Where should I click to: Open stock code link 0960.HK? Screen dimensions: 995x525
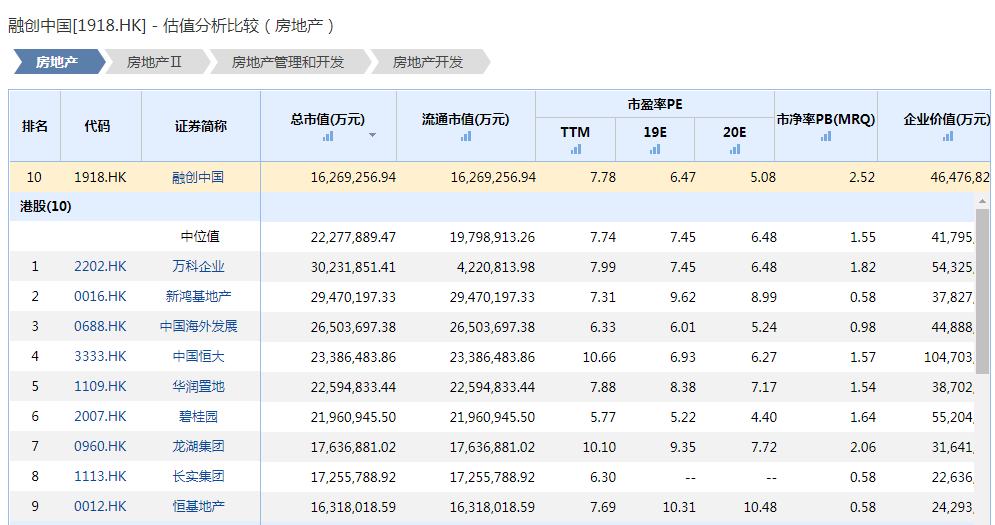pos(100,446)
